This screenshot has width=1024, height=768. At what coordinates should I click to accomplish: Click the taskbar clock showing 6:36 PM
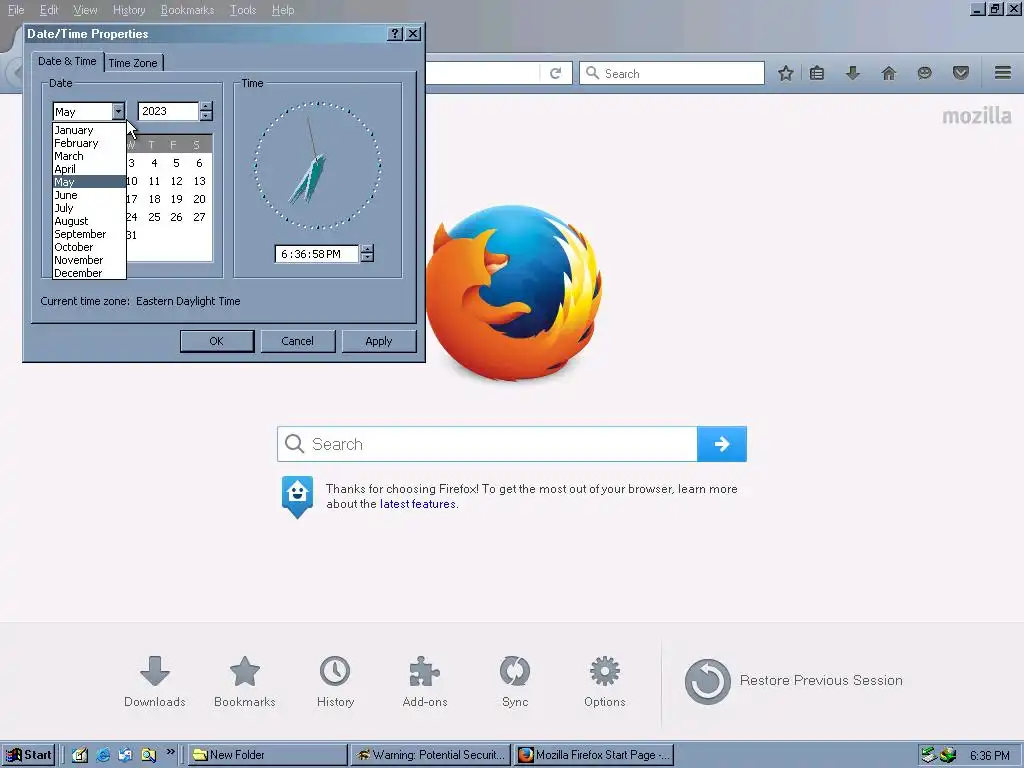click(990, 756)
